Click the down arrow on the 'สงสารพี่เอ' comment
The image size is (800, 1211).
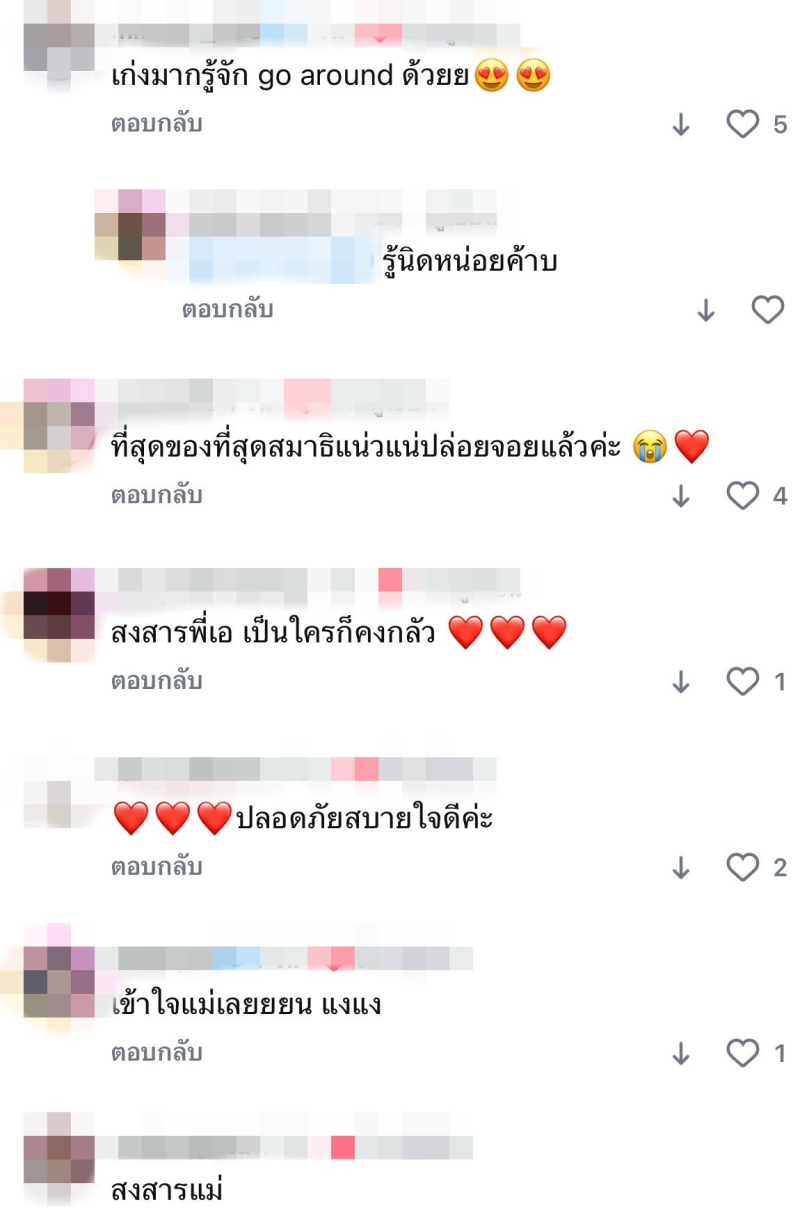click(x=681, y=682)
